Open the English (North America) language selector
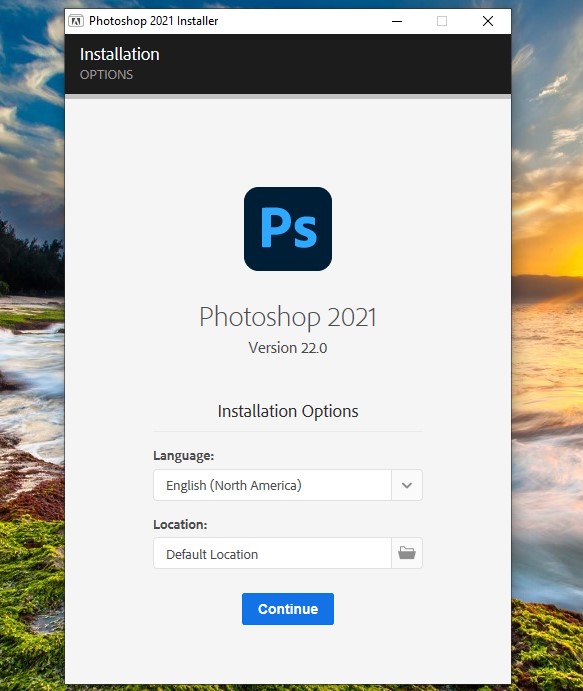 288,485
